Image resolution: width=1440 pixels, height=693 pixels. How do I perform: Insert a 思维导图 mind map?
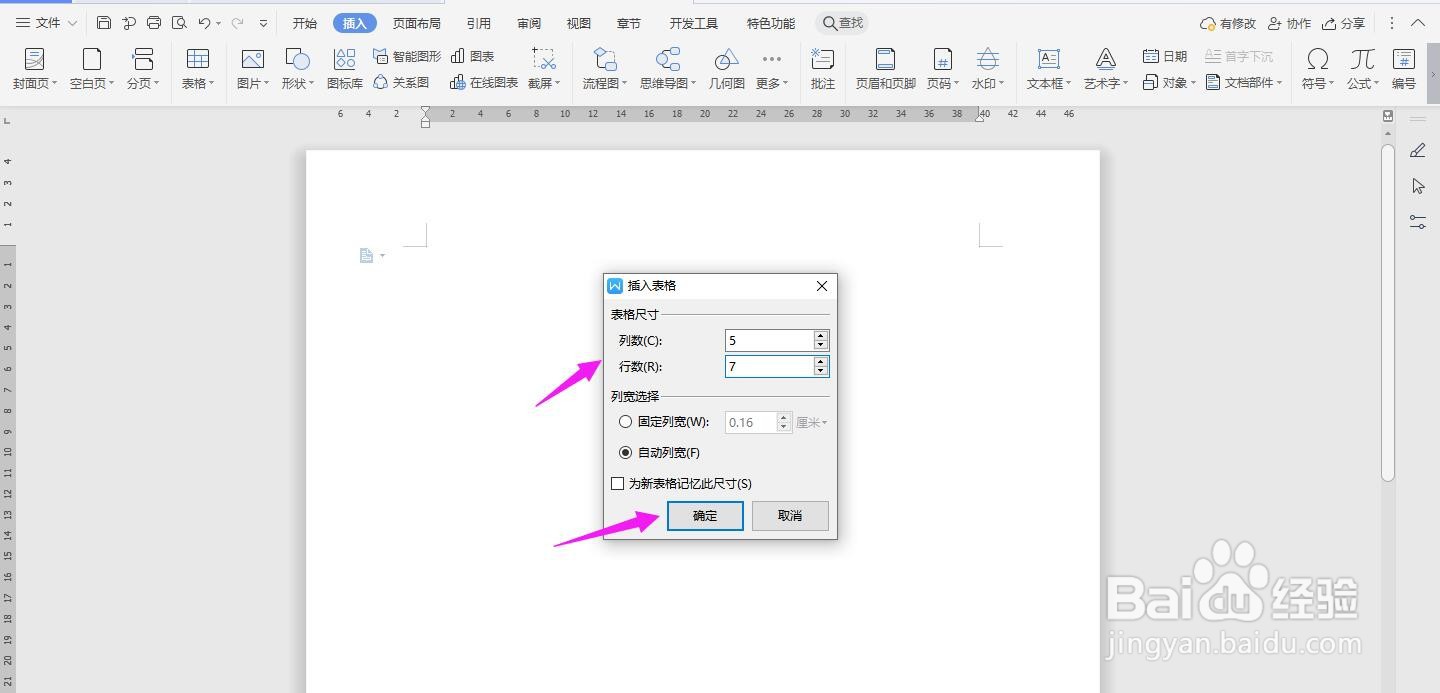(x=668, y=69)
